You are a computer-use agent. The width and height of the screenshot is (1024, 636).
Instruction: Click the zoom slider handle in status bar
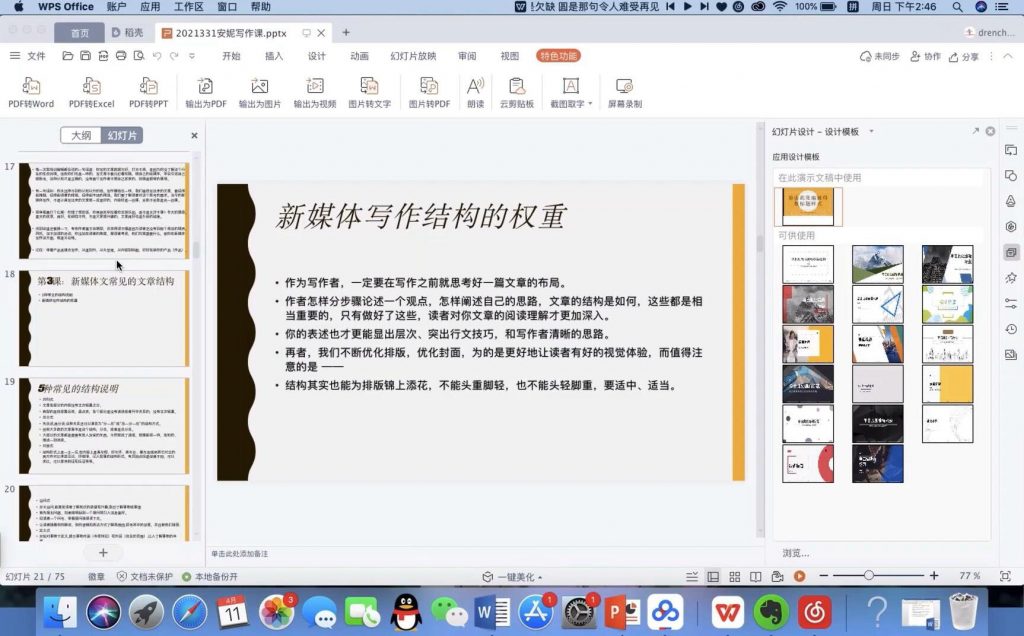(869, 576)
